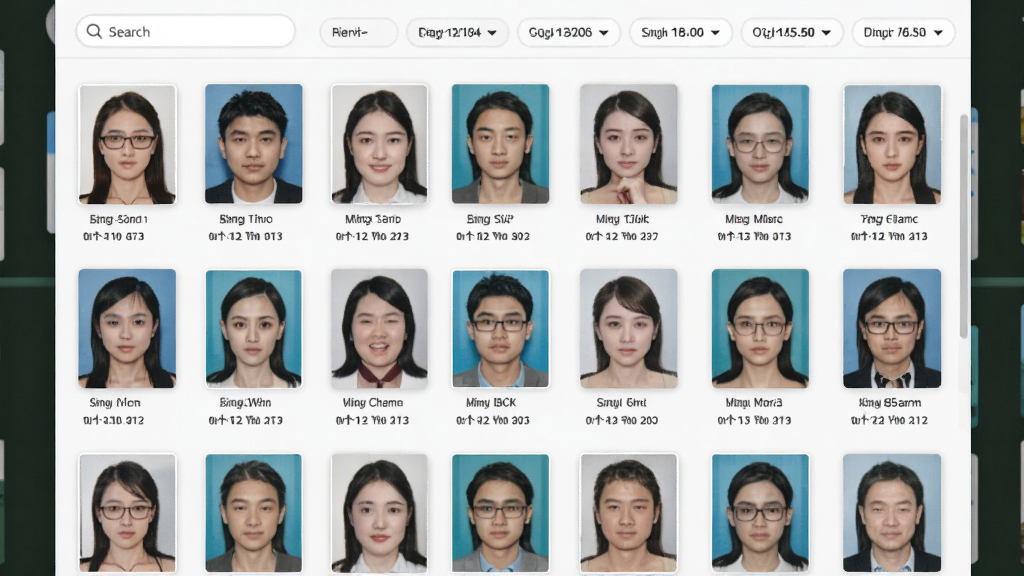The image size is (1024, 576).
Task: Click the name text 'Ming Chemo'
Action: [x=373, y=403]
